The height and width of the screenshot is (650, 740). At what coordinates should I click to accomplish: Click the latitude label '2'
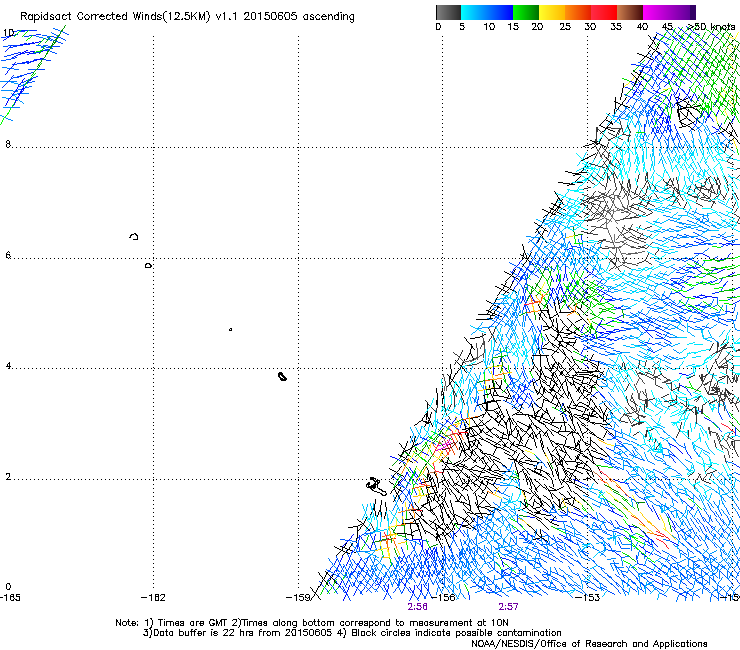click(x=8, y=476)
